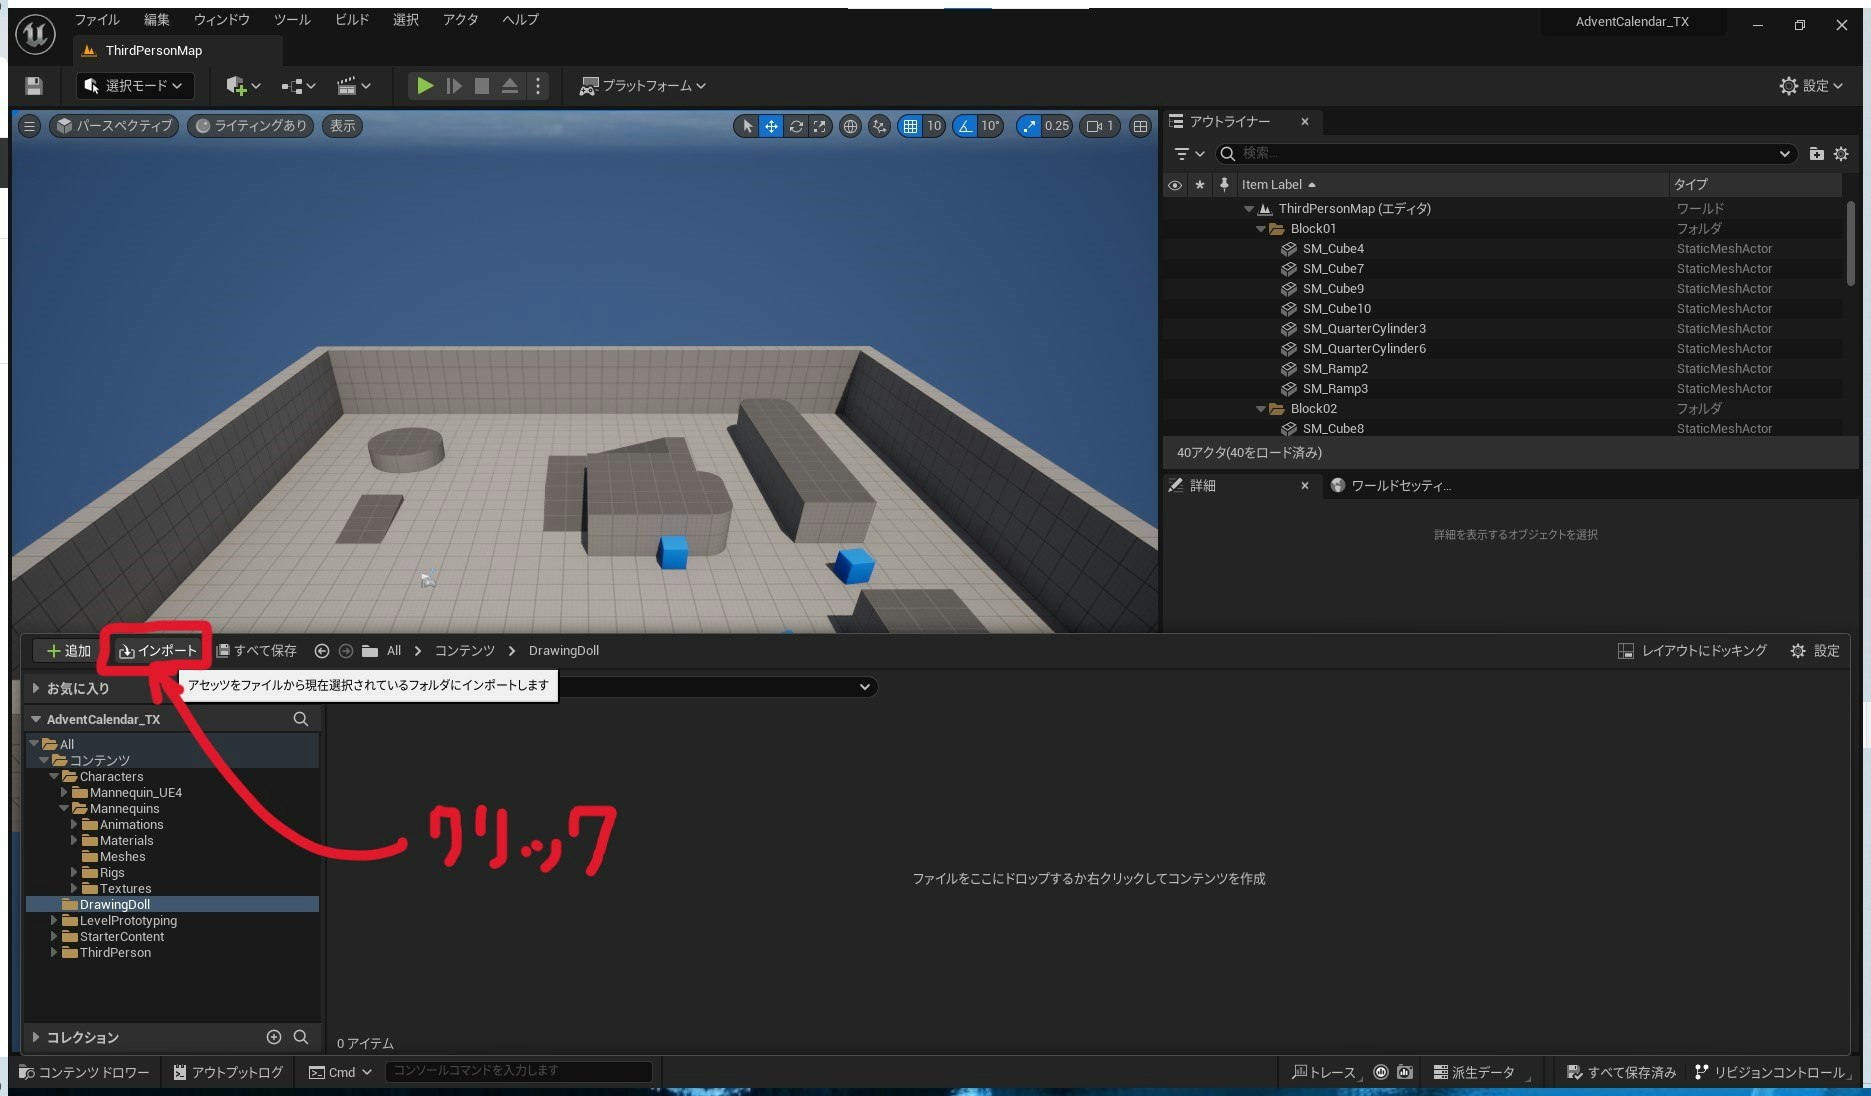The height and width of the screenshot is (1096, 1871).
Task: Select the StarterContent folder
Action: click(122, 937)
